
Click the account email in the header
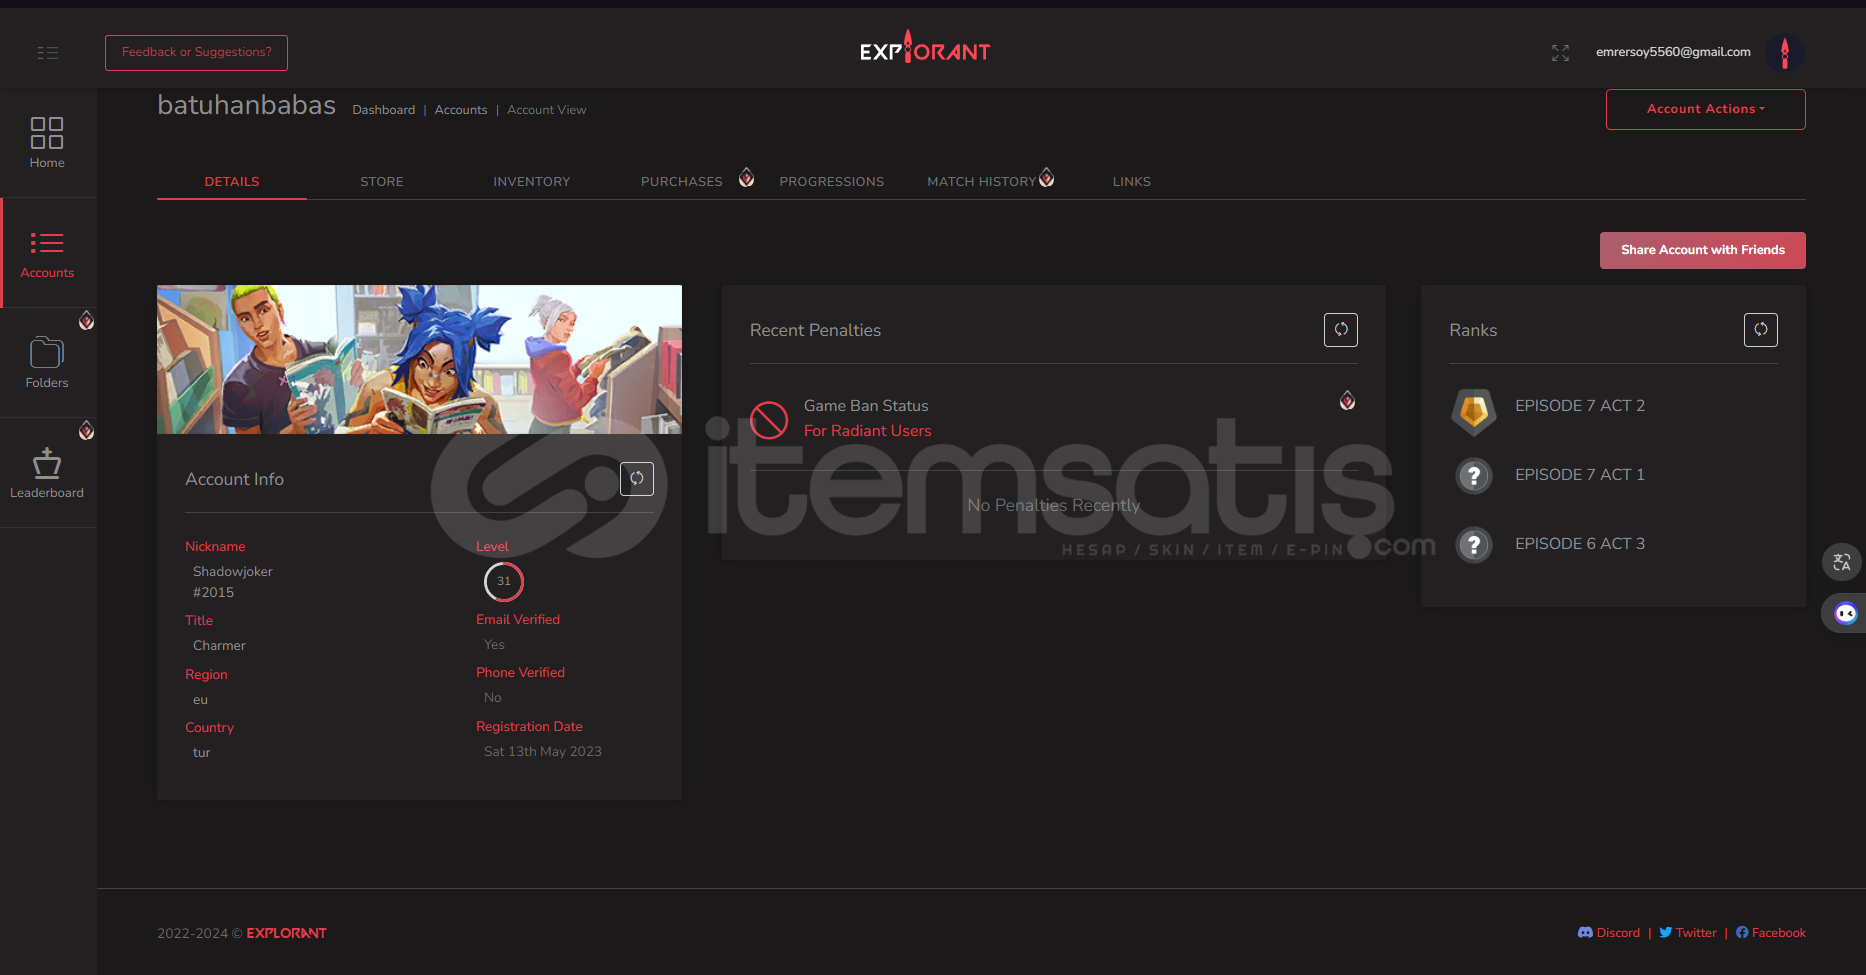click(x=1673, y=52)
